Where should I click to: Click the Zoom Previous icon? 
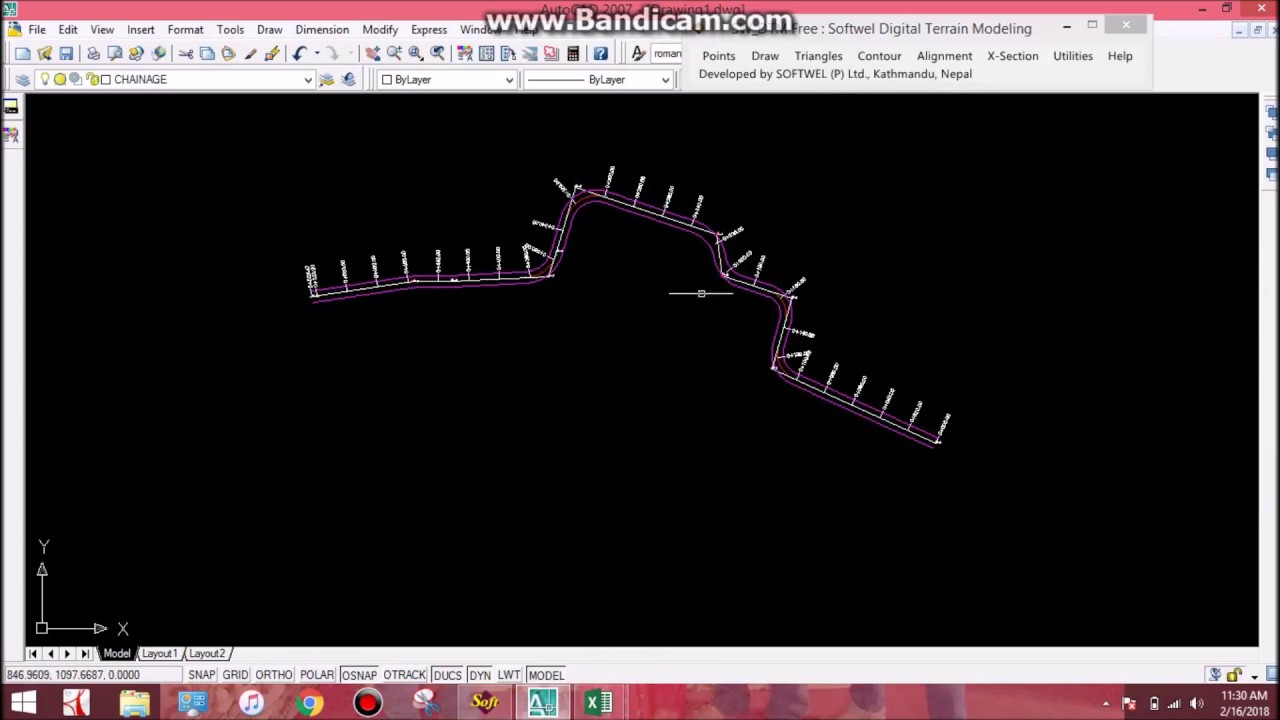tap(437, 53)
